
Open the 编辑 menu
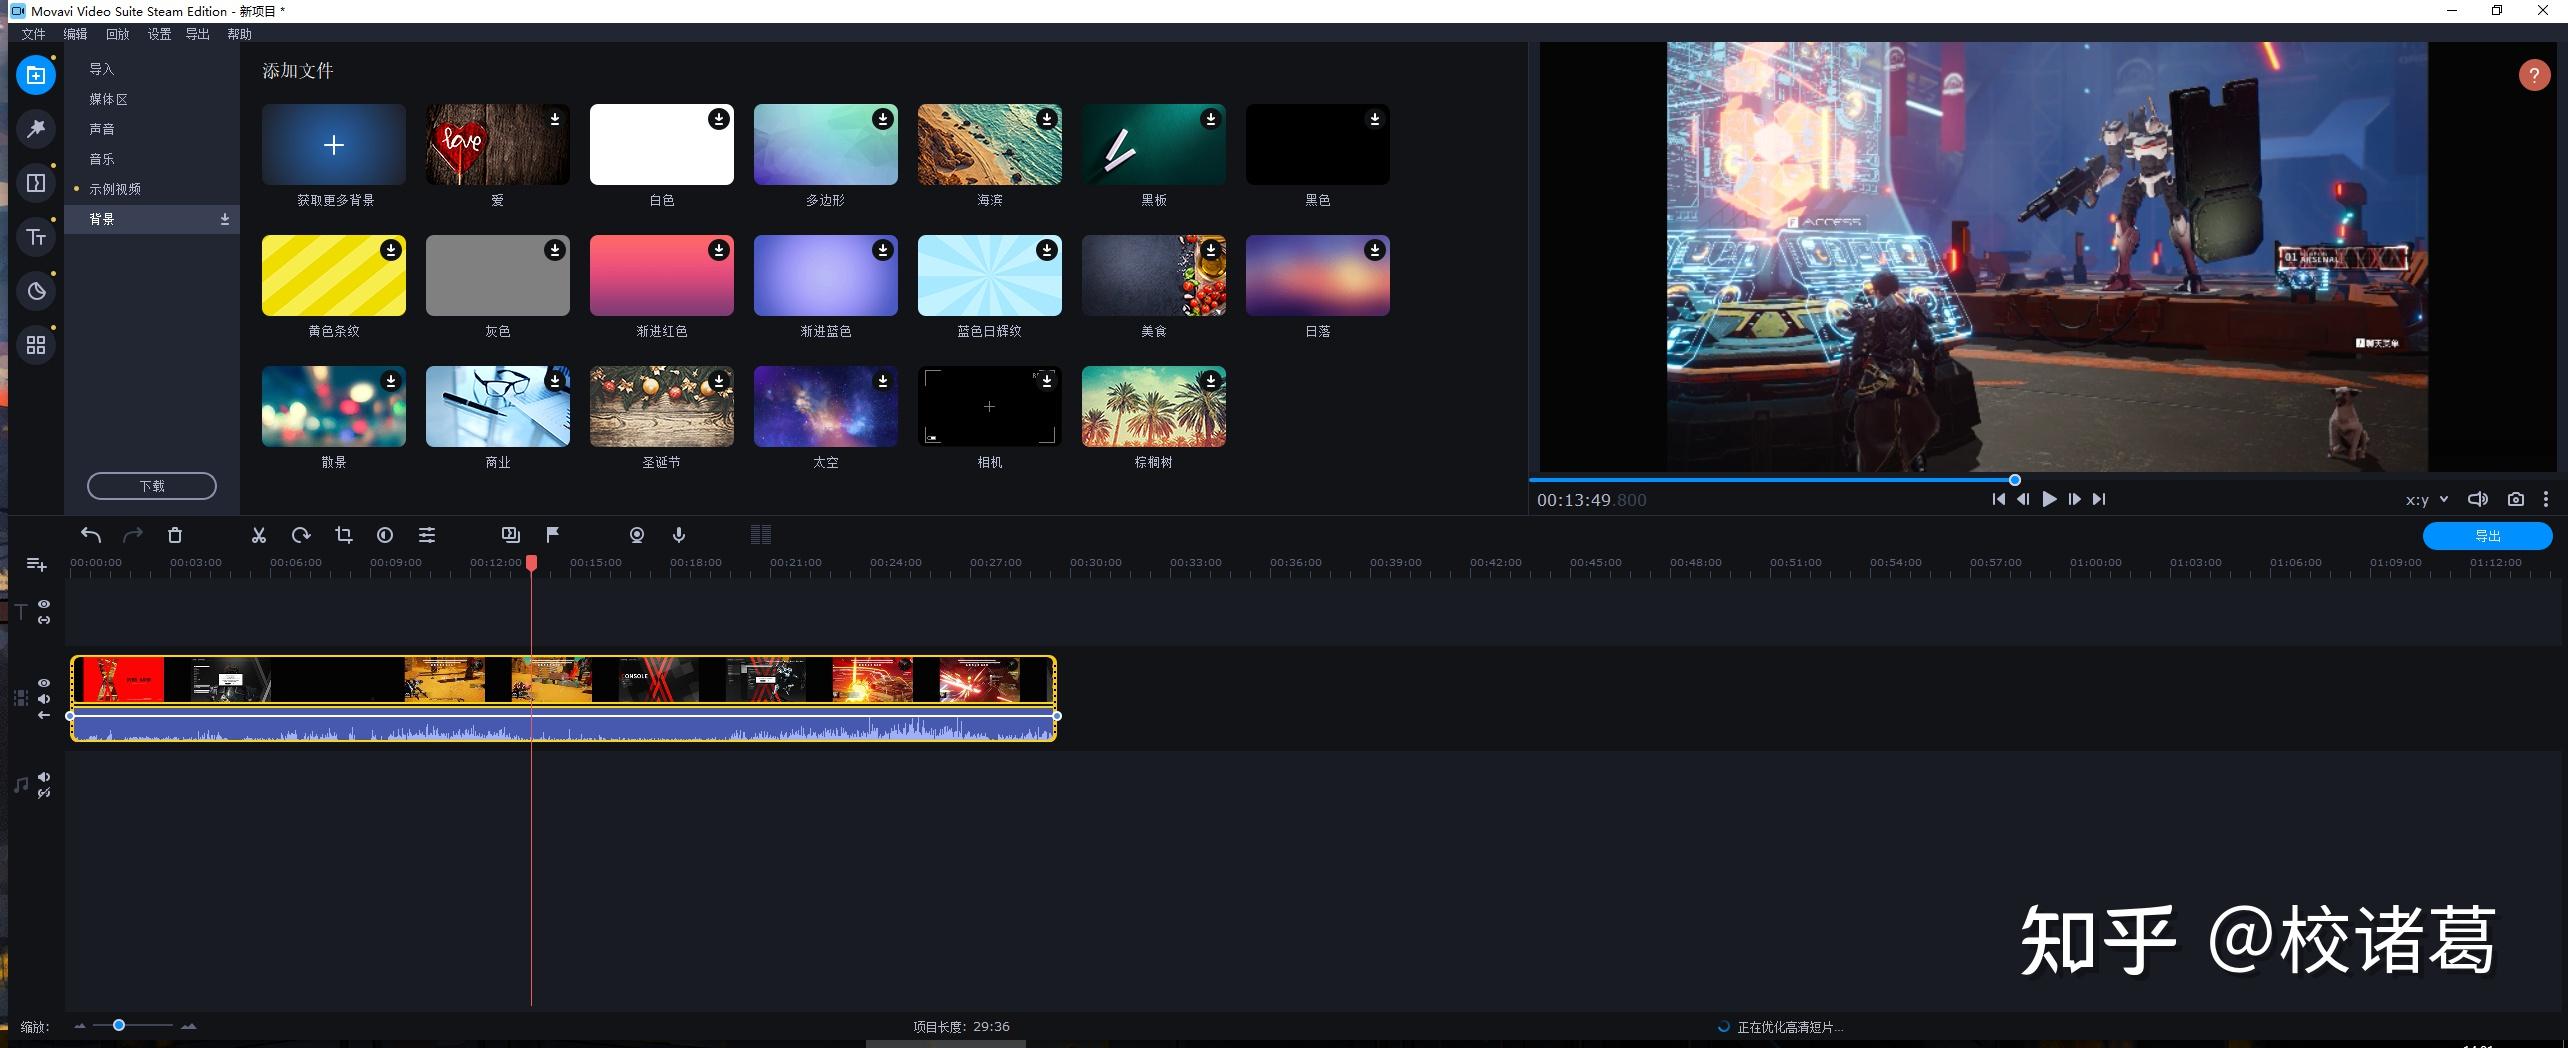[x=75, y=34]
